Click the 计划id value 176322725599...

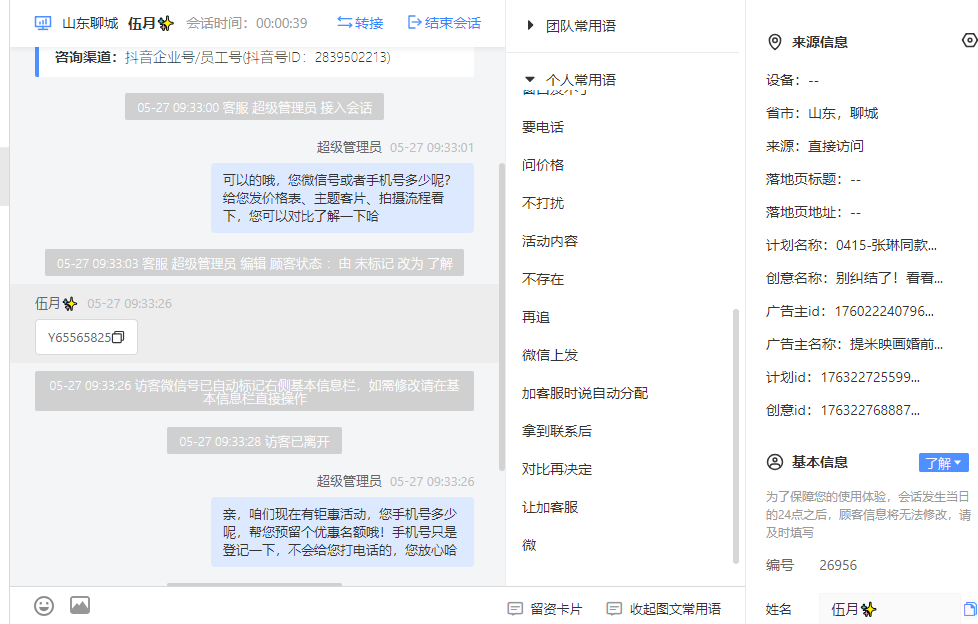tap(870, 378)
